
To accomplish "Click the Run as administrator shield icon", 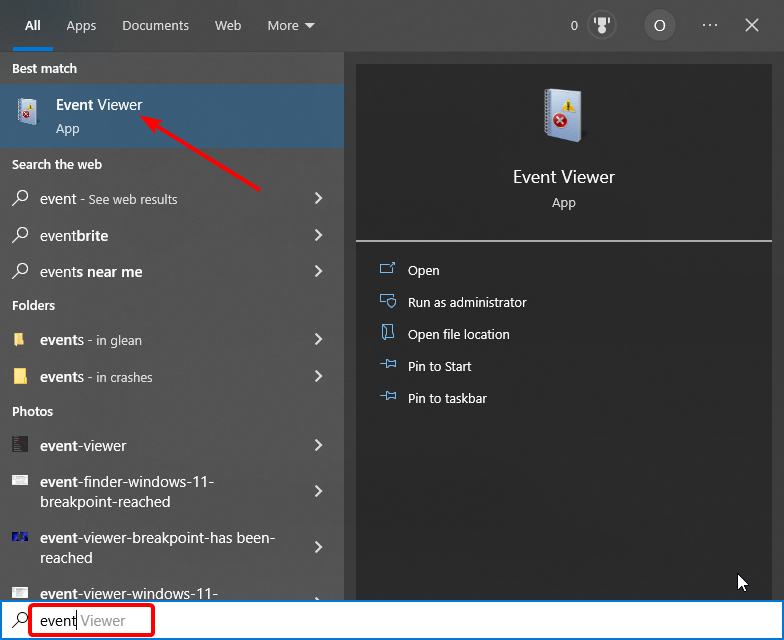I will (388, 300).
